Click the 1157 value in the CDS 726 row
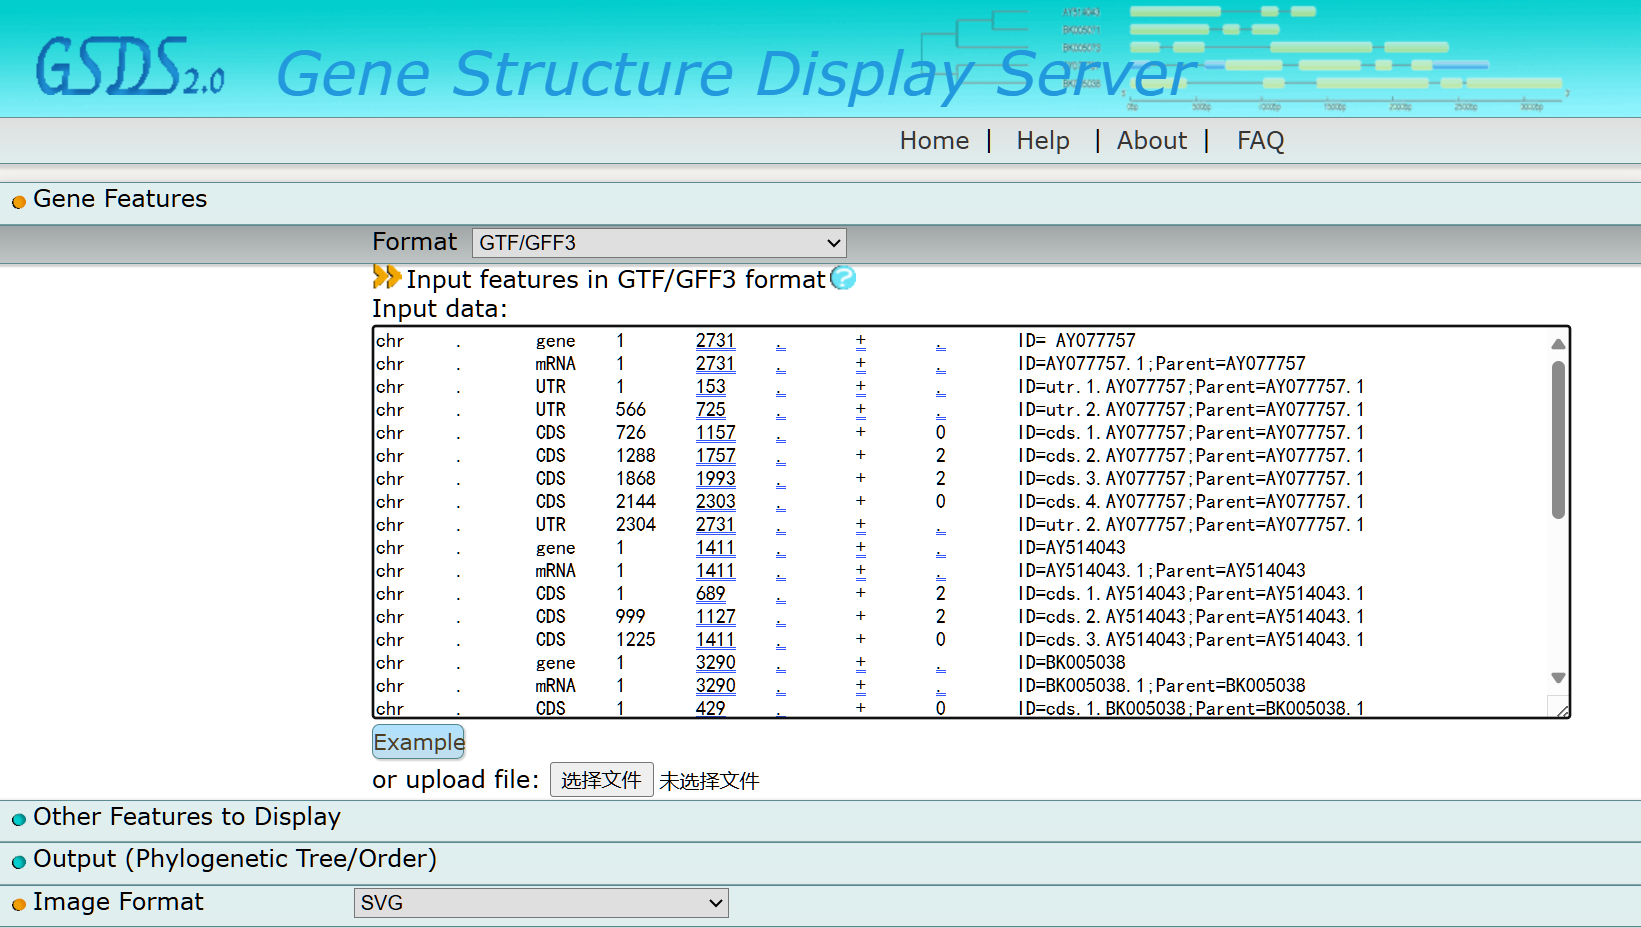 715,433
